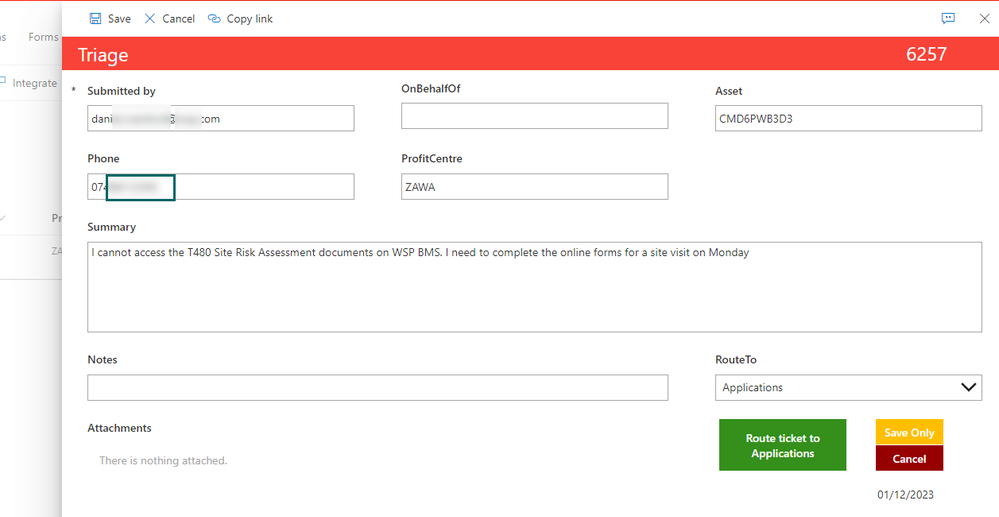Close the Triage form panel
Viewport: 999px width, 517px height.
point(984,18)
